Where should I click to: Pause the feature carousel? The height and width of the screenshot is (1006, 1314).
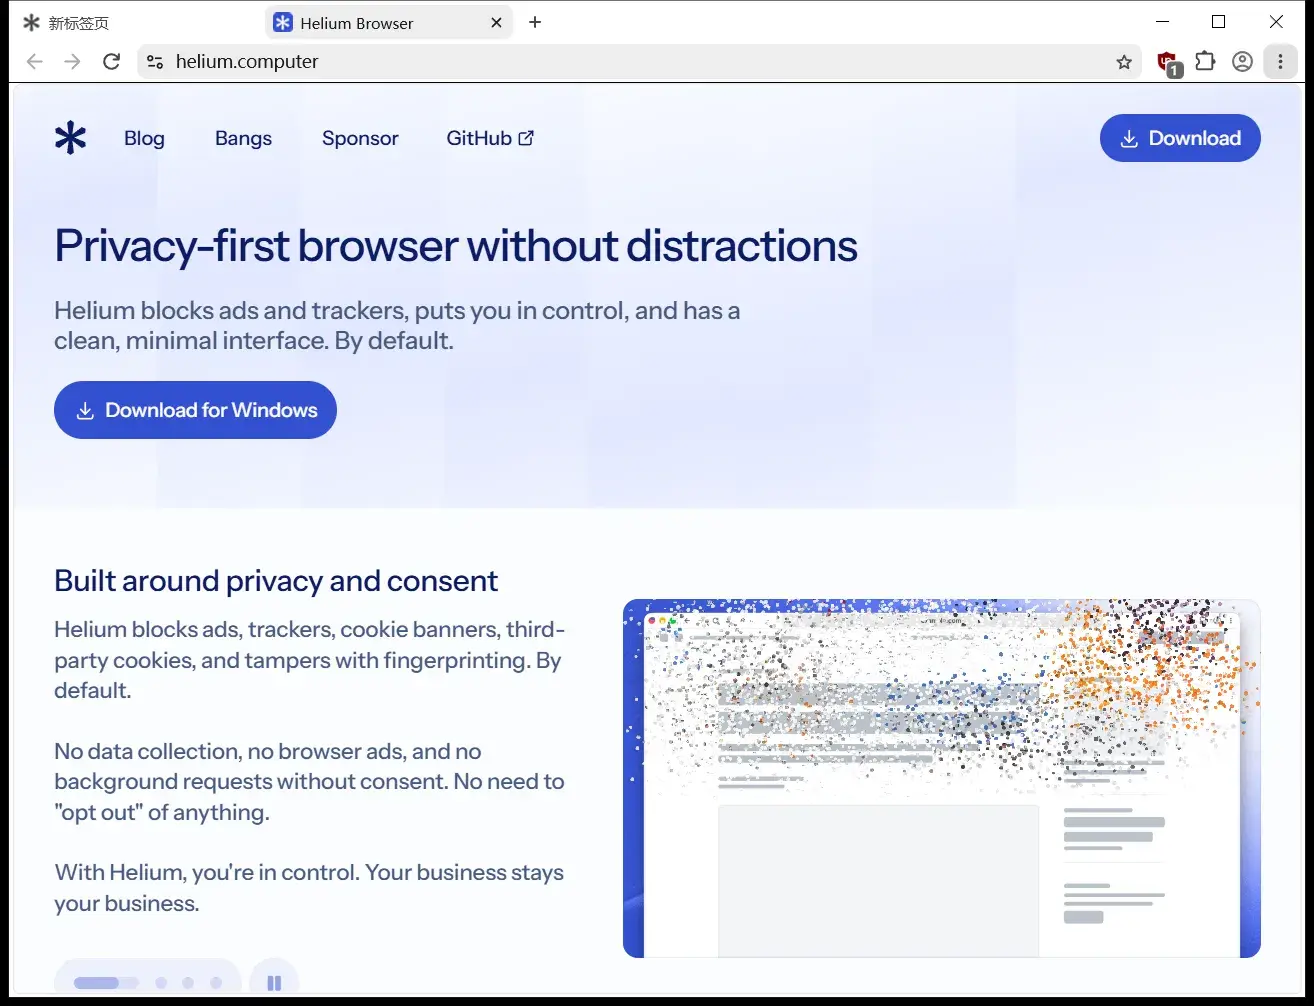[x=274, y=982]
